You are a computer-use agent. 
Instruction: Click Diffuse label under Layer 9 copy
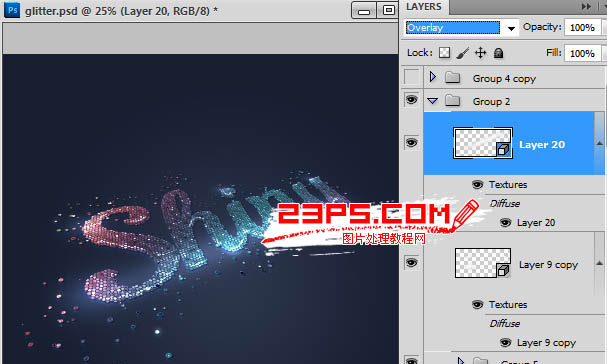click(x=504, y=323)
